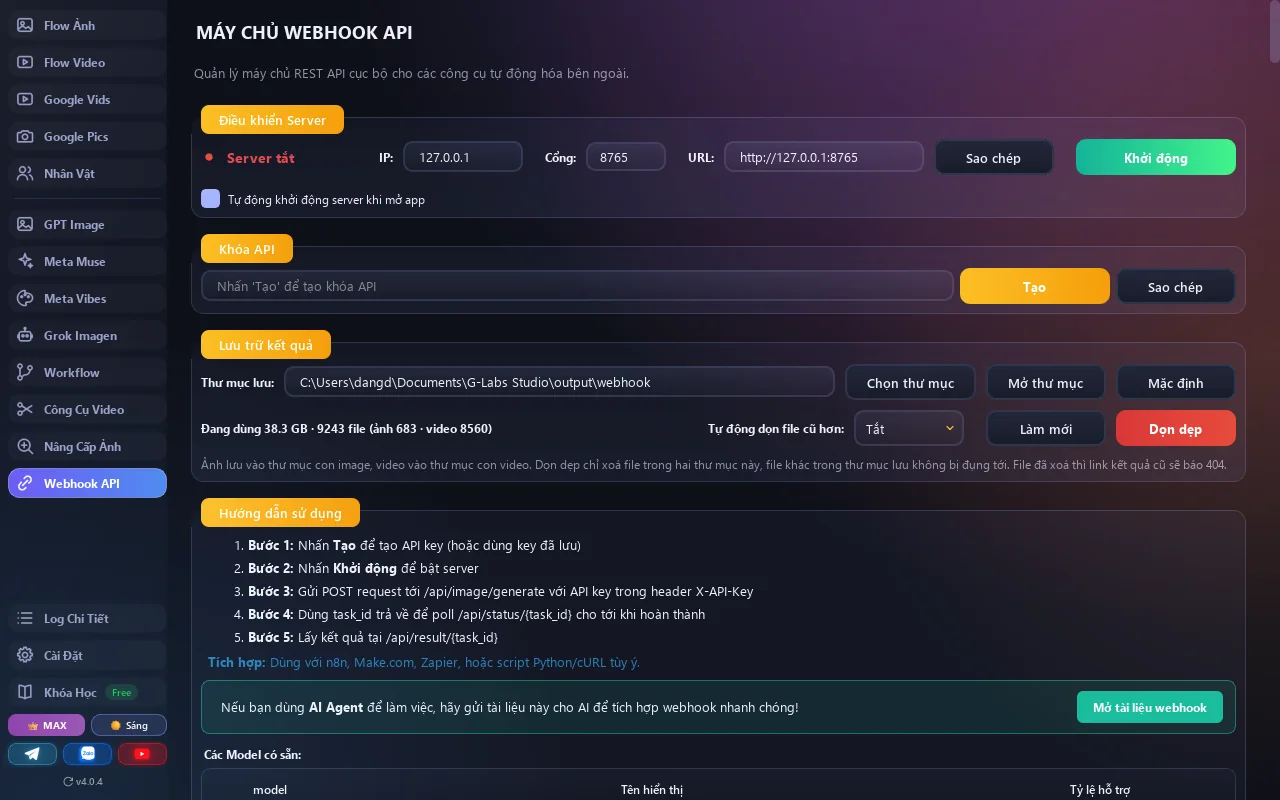Viewport: 1280px width, 800px height.
Task: Click the URL input field
Action: click(x=824, y=158)
